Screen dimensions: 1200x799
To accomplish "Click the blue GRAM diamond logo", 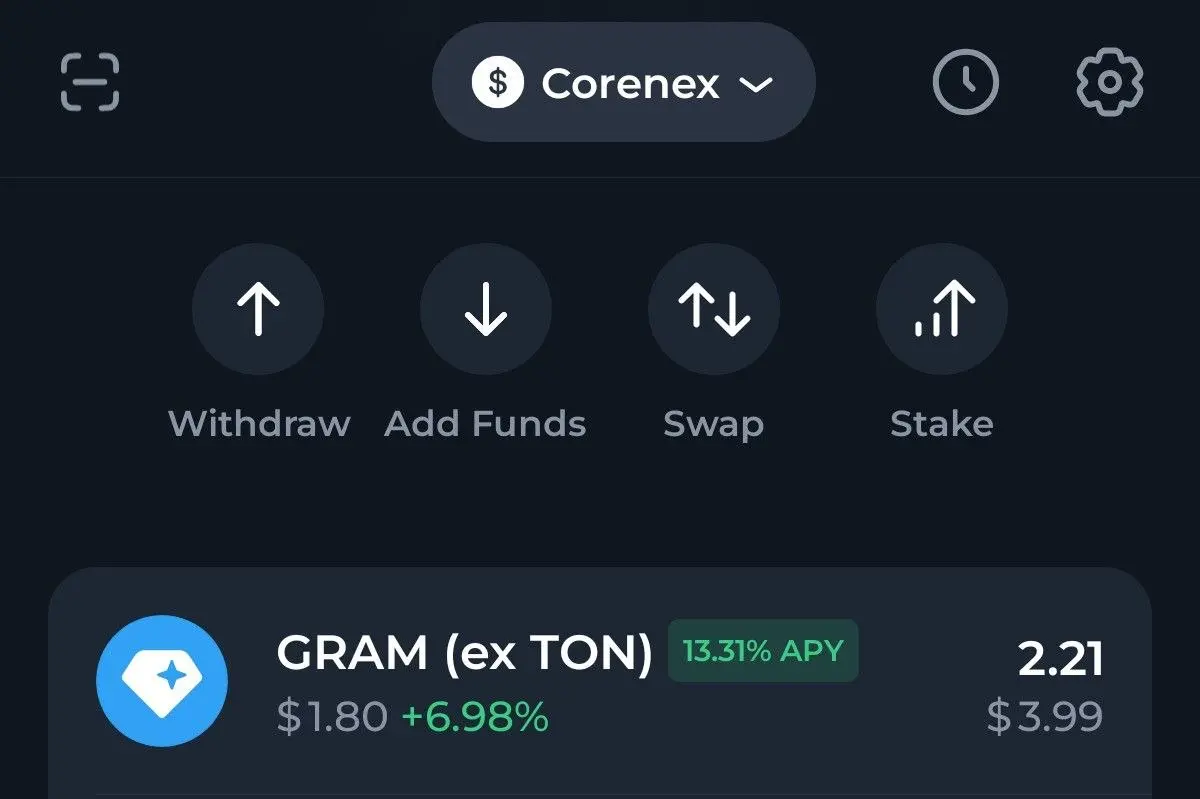I will click(162, 681).
